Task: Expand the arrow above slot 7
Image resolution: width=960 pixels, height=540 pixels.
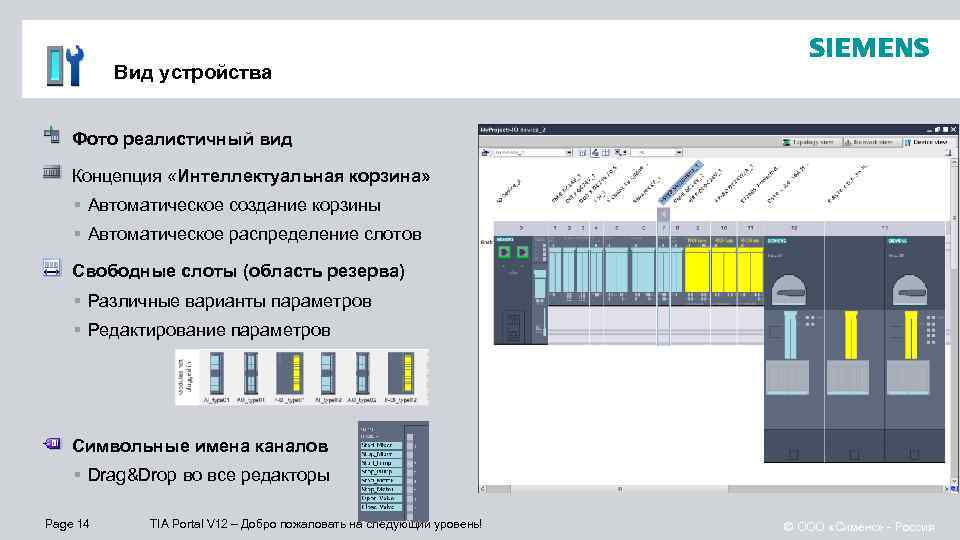Action: pos(663,214)
